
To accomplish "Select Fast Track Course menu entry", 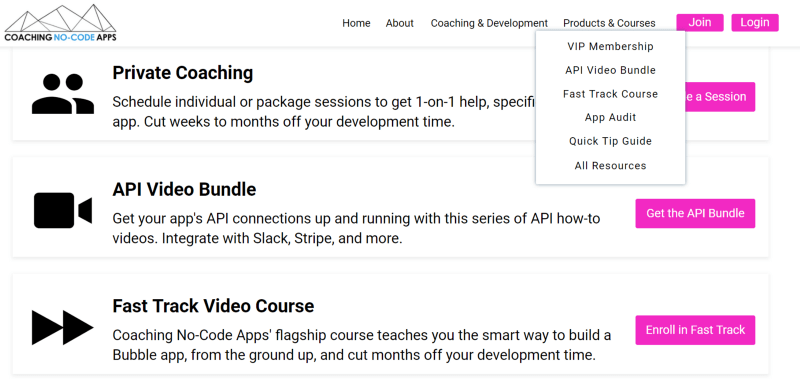I will tap(610, 94).
